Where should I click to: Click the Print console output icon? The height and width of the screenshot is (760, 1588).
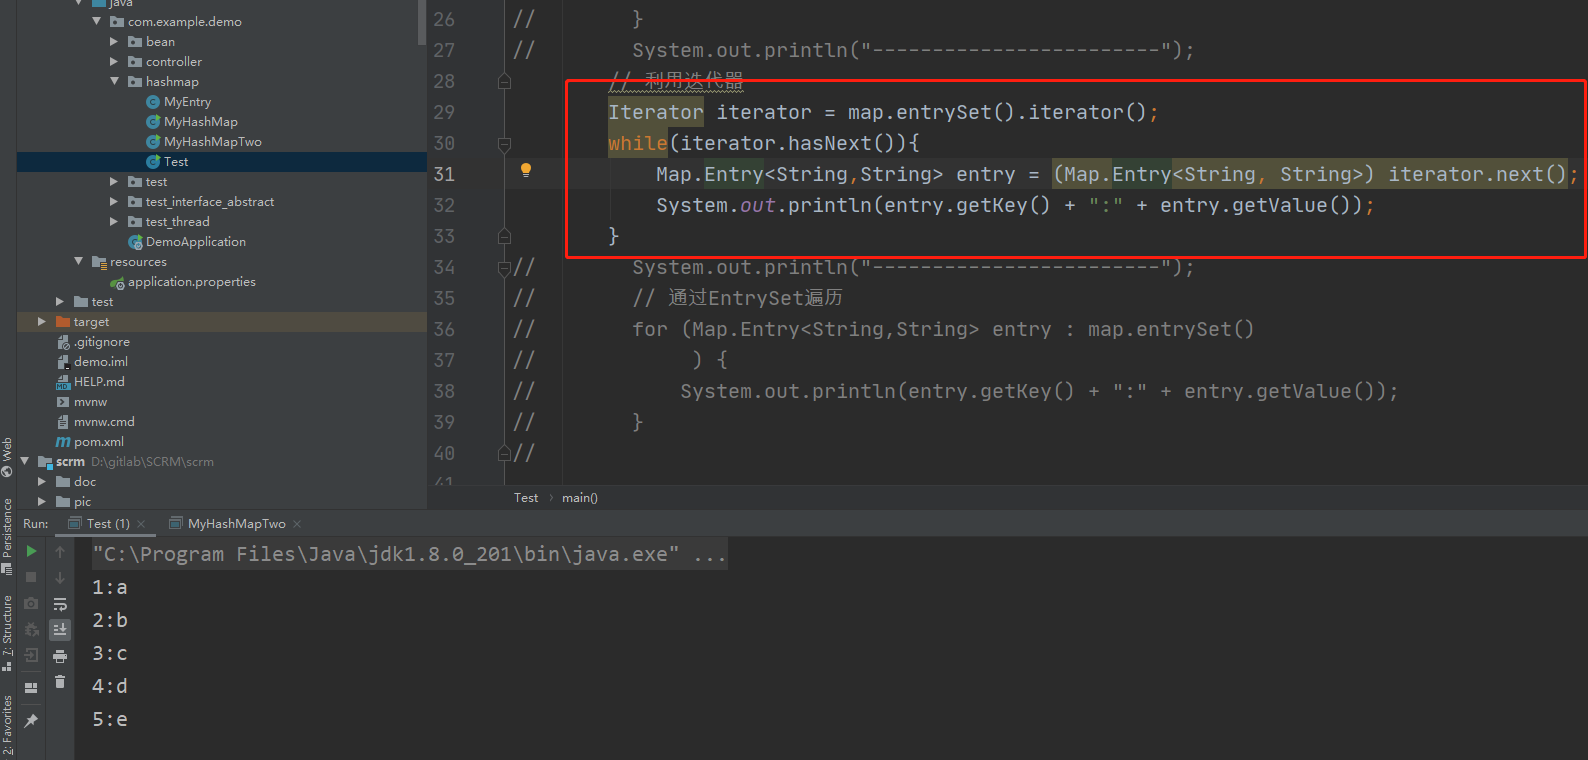click(60, 656)
